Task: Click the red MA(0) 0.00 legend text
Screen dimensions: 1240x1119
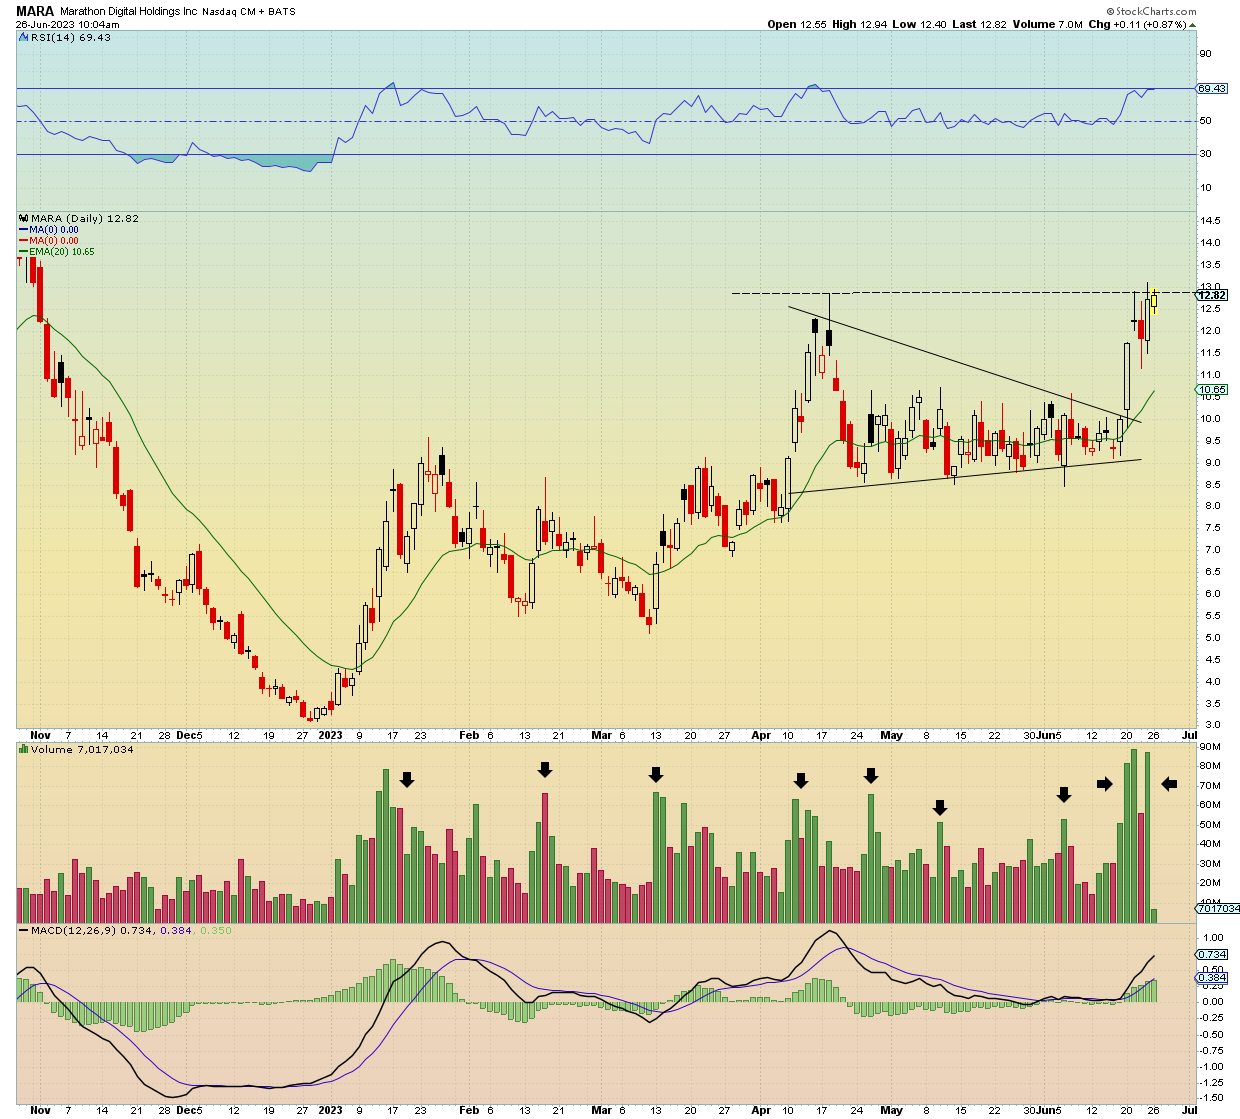Action: 54,241
